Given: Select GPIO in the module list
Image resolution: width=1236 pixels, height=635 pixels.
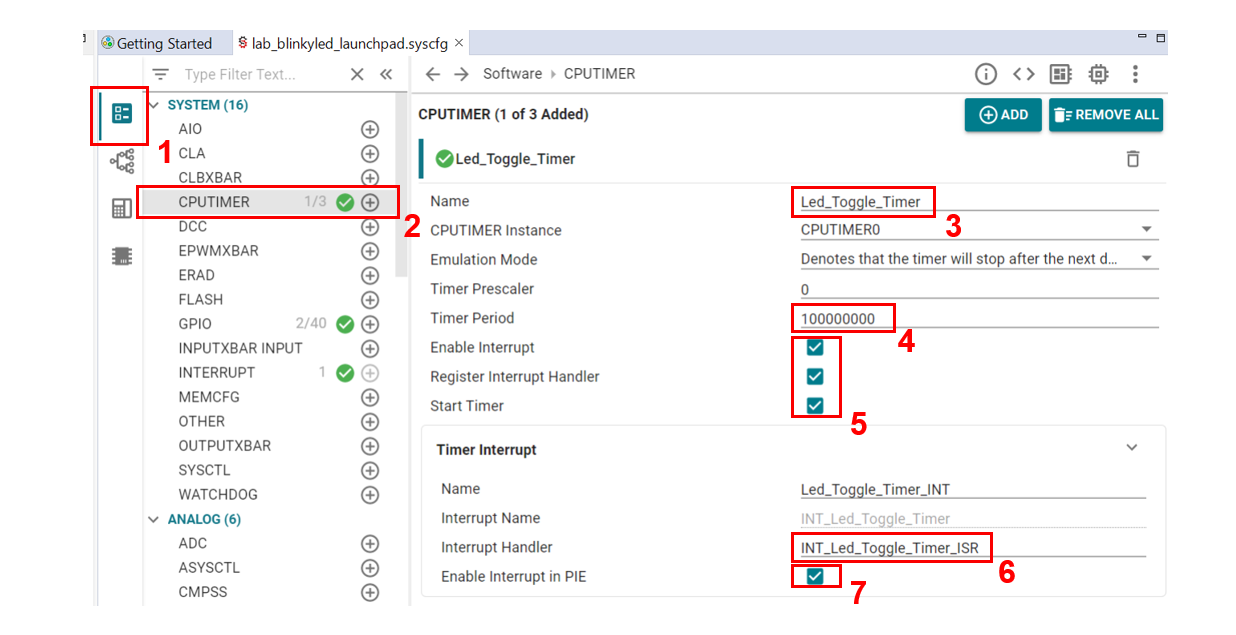Looking at the screenshot, I should (195, 324).
